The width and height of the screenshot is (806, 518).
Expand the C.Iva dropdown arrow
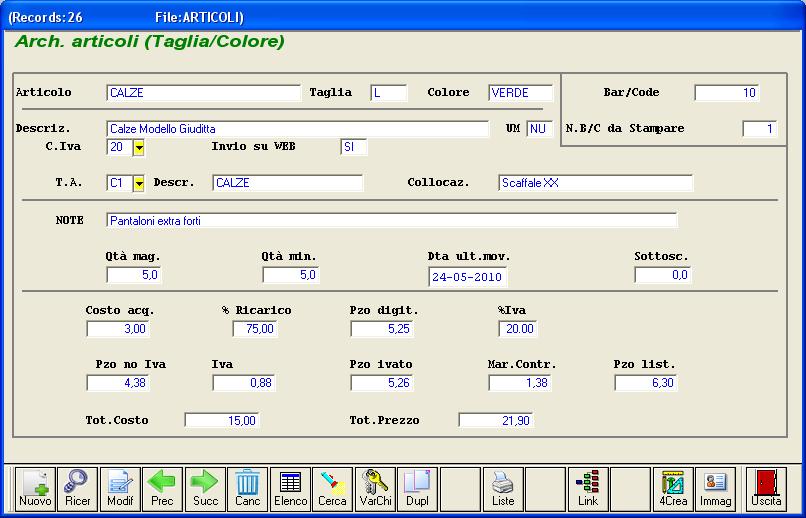(x=139, y=147)
